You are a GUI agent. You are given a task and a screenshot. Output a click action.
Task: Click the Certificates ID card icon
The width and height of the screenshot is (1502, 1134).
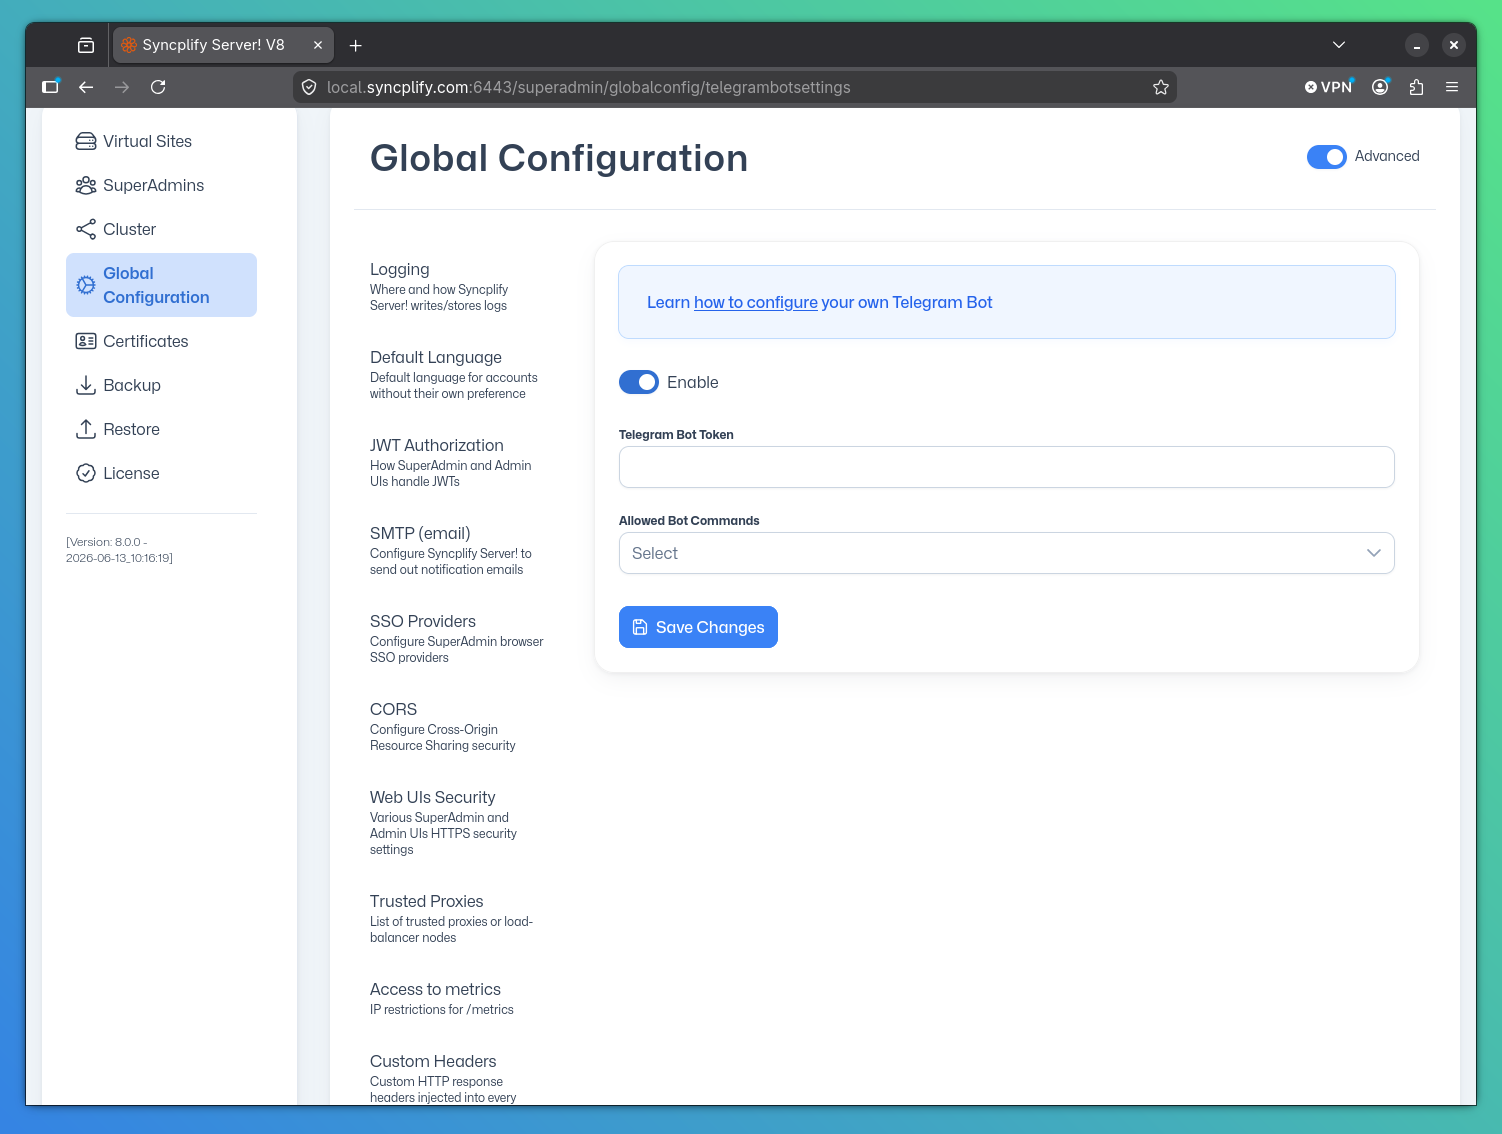point(86,341)
